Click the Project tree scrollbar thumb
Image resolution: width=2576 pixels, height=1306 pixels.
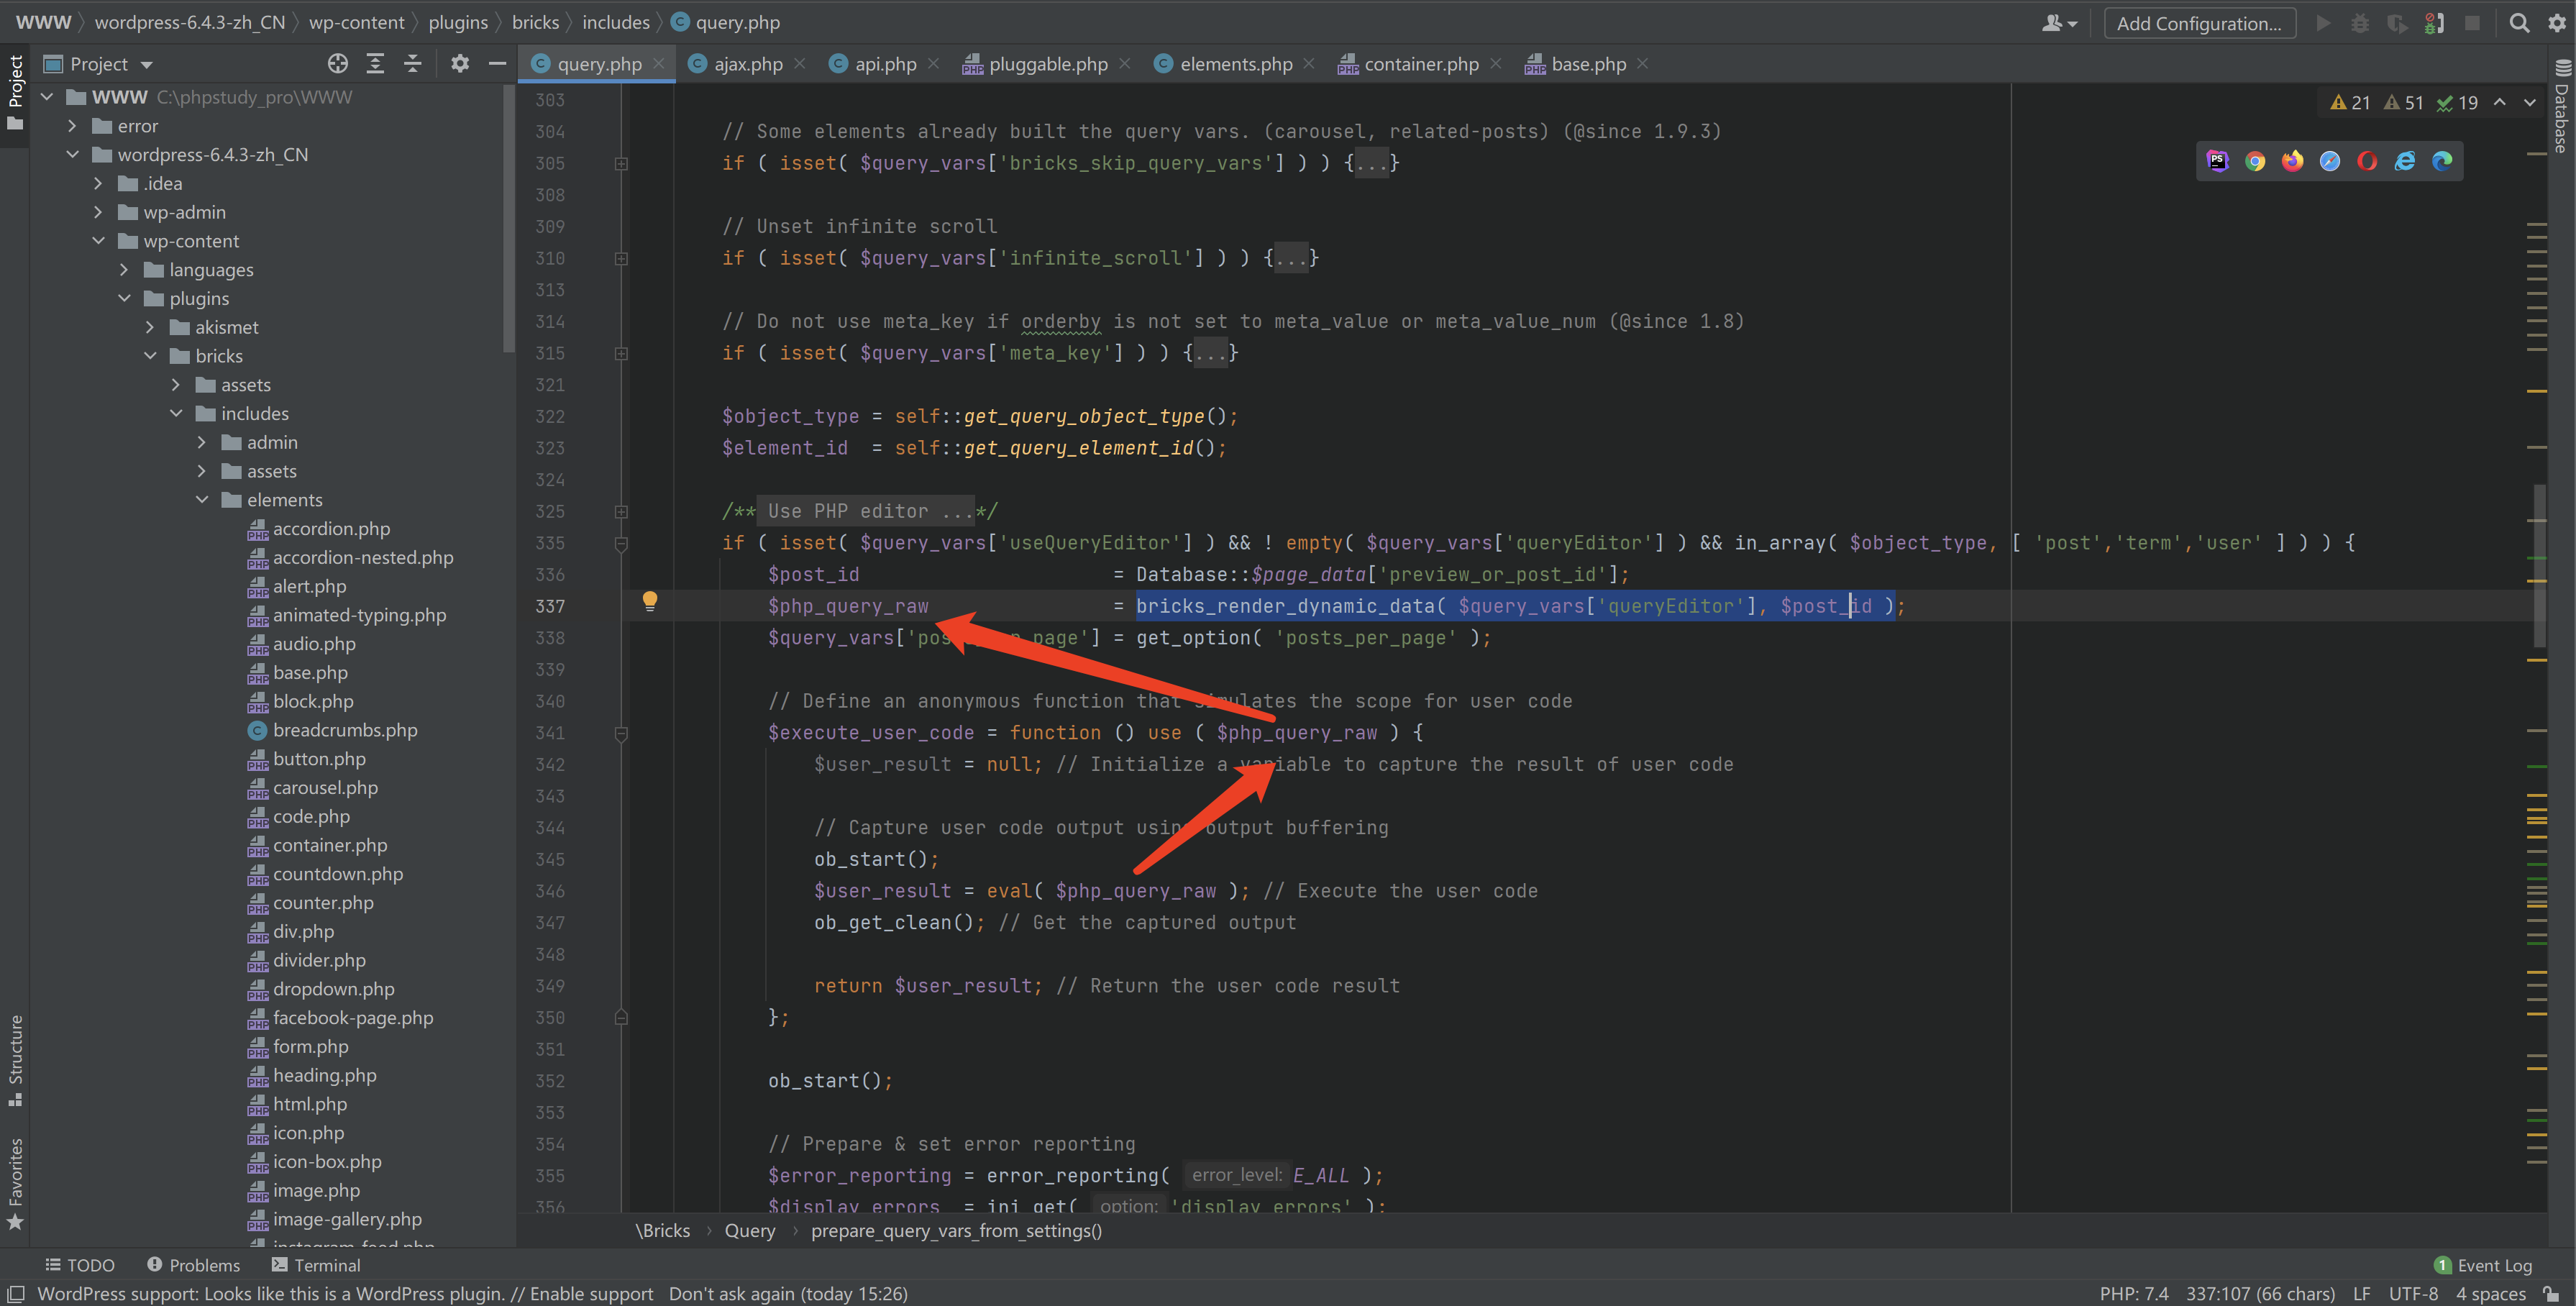509,218
